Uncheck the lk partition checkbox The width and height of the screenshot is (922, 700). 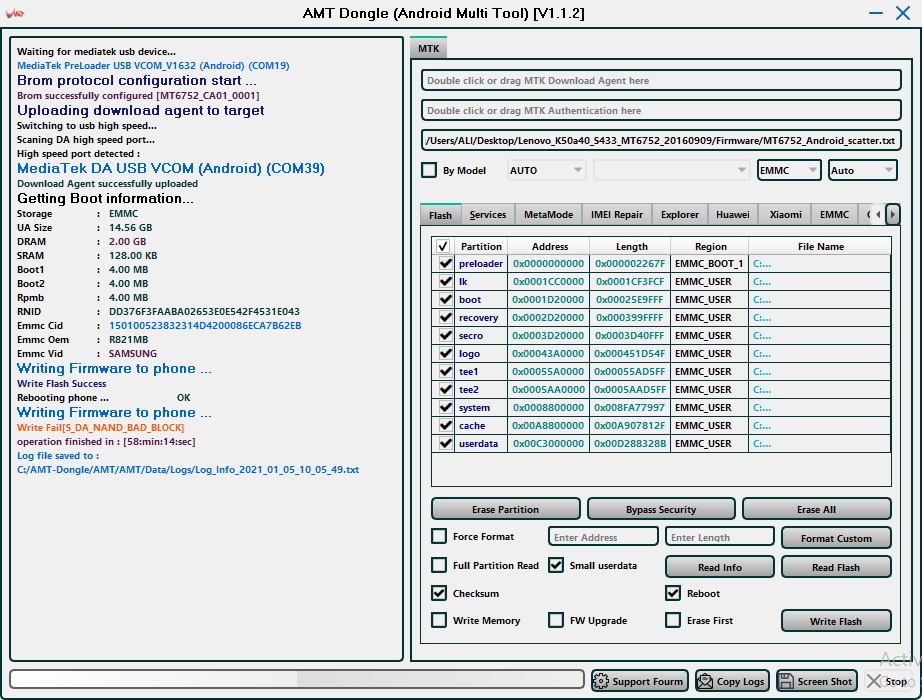click(x=445, y=282)
